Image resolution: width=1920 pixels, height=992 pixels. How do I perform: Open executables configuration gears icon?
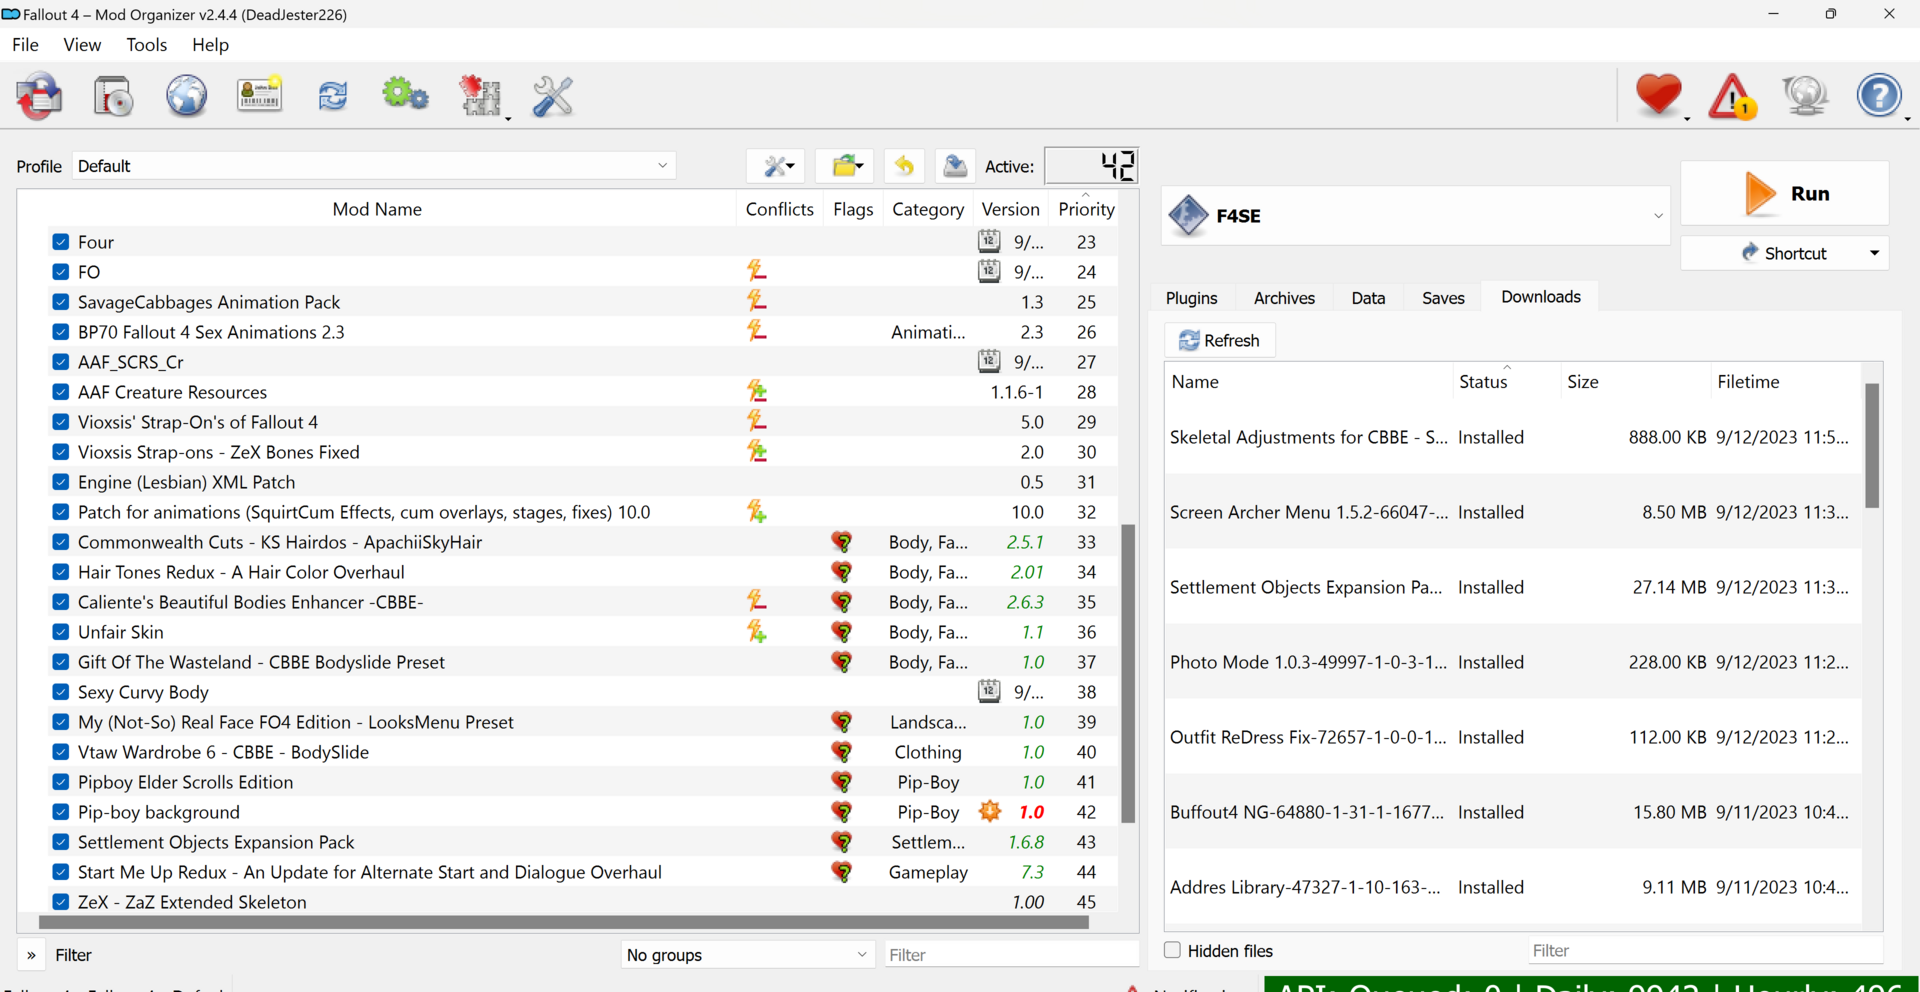click(405, 96)
